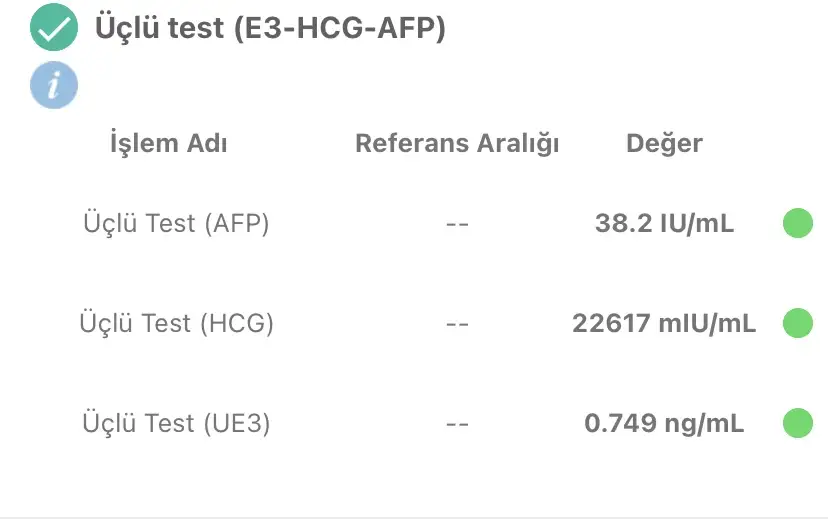Select the AFP value 38.2 IU/mL
828x521 pixels.
point(664,223)
